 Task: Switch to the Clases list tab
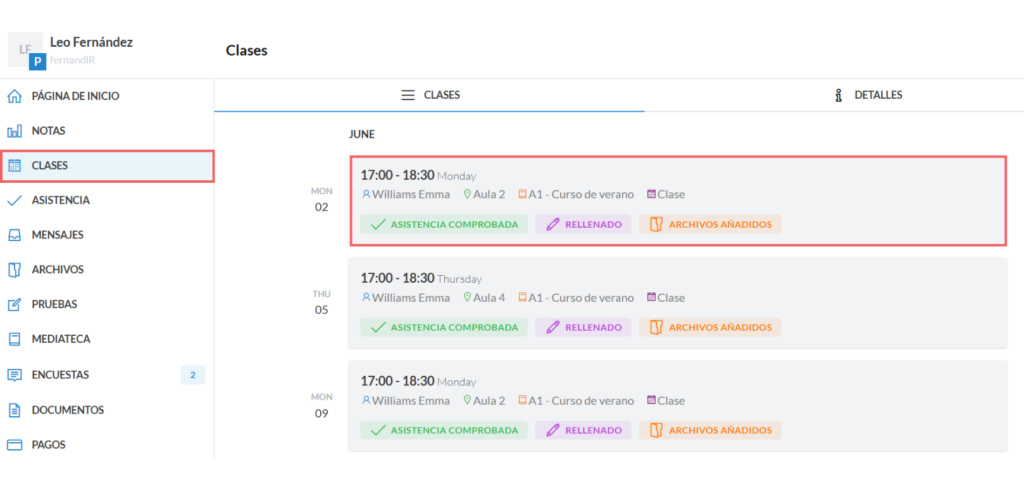430,95
